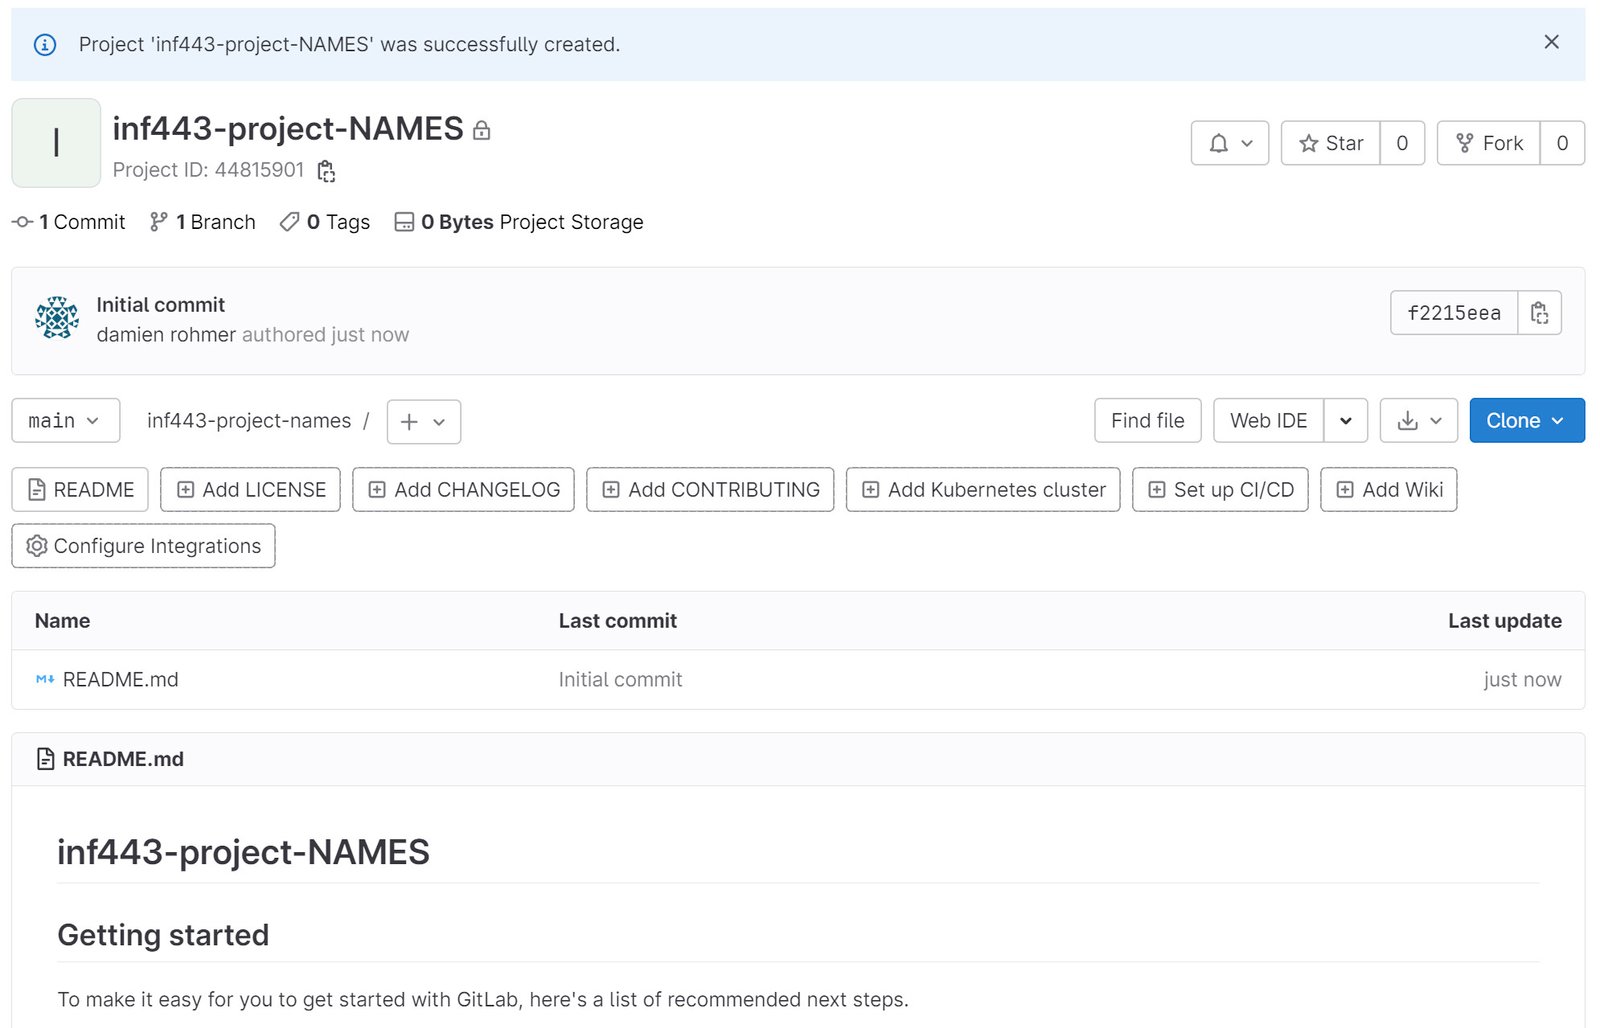Image resolution: width=1600 pixels, height=1028 pixels.
Task: Expand the Web IDE options chevron
Action: tap(1346, 420)
